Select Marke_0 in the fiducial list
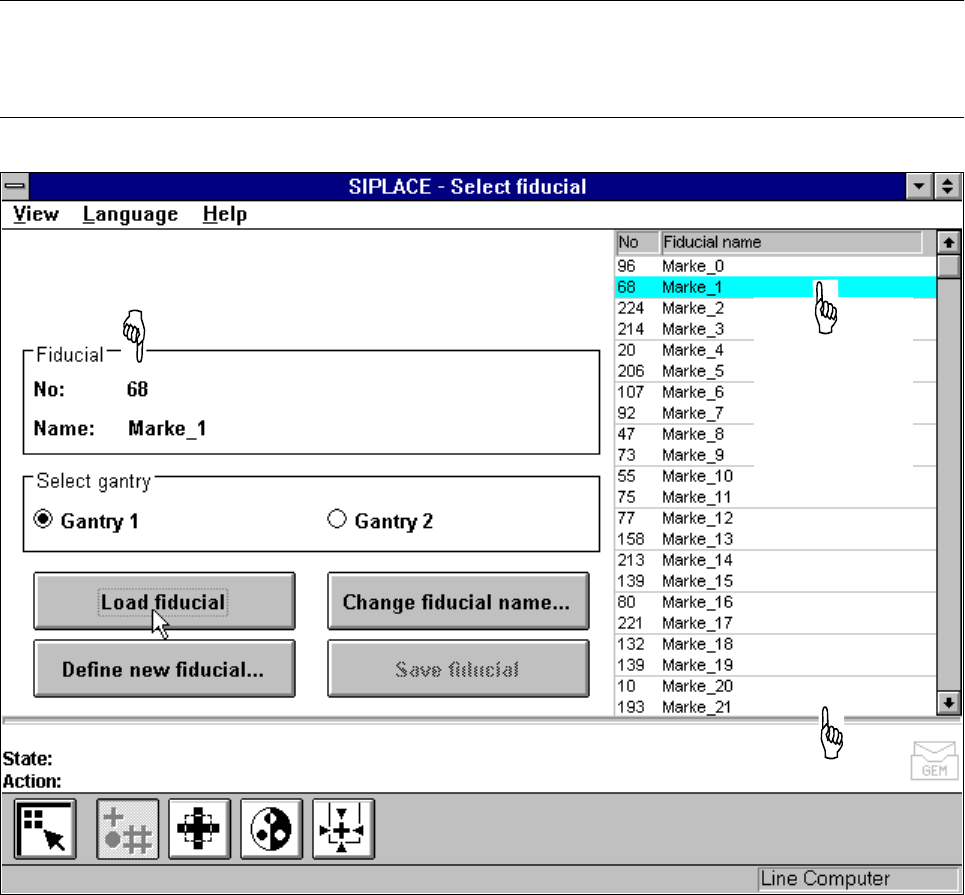 [x=775, y=266]
